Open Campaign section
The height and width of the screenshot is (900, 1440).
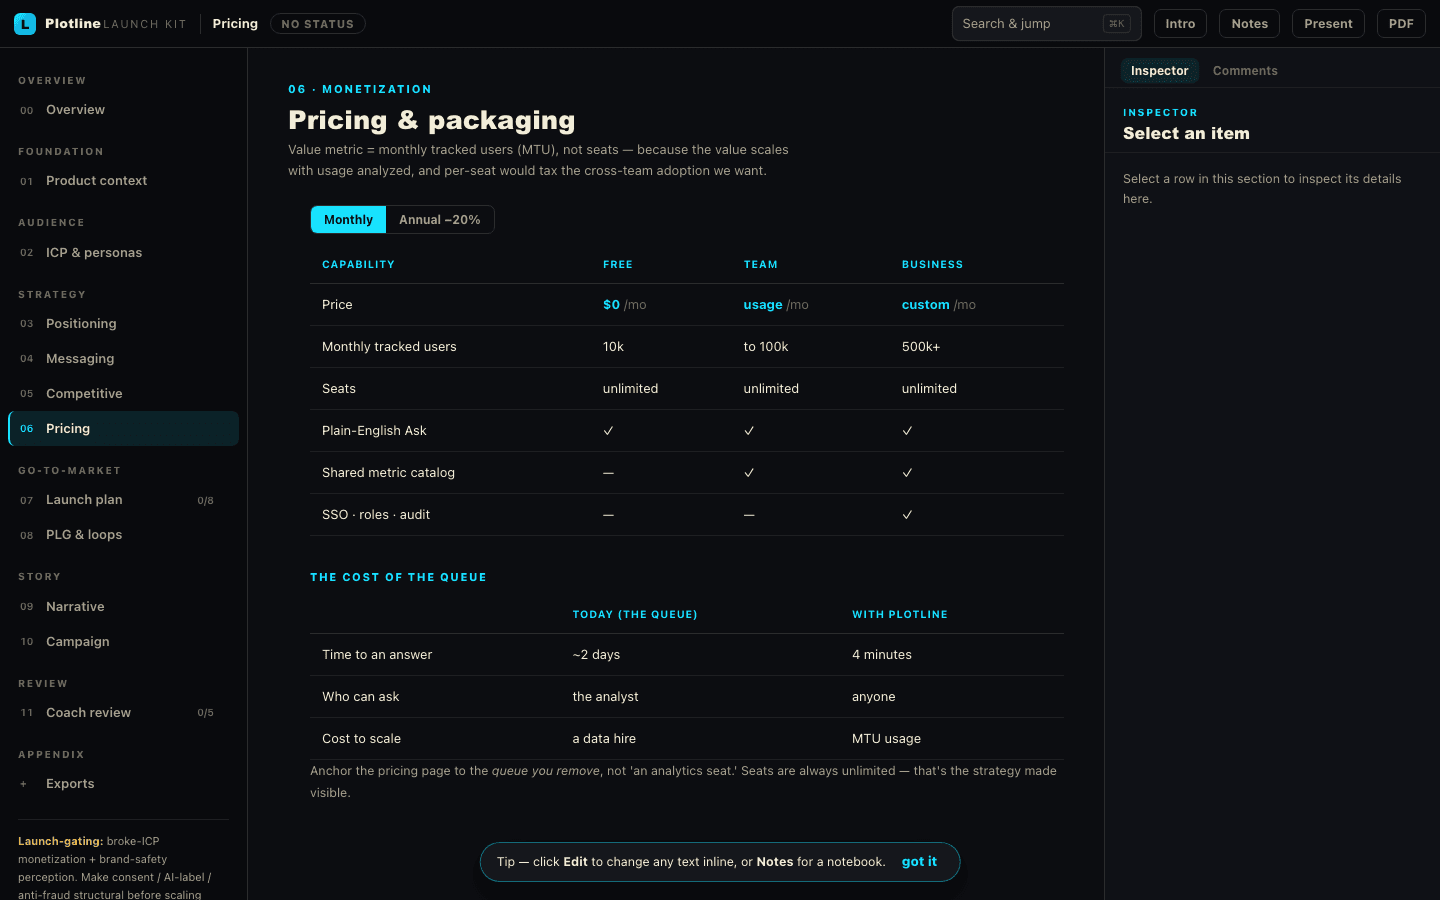(123, 642)
